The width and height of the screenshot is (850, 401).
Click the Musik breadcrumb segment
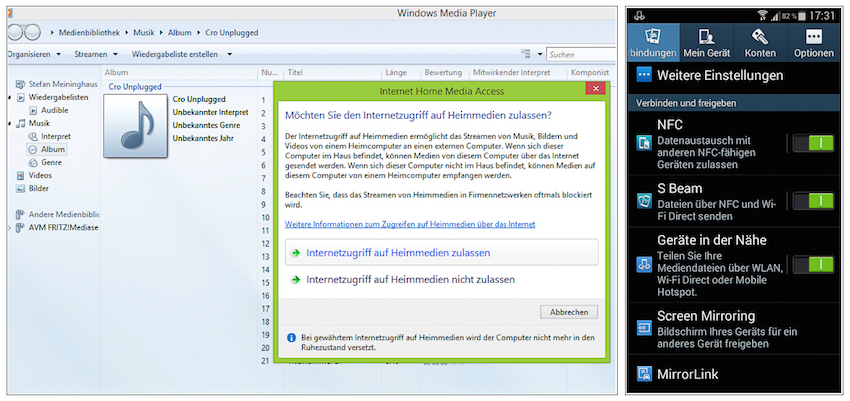pos(145,33)
